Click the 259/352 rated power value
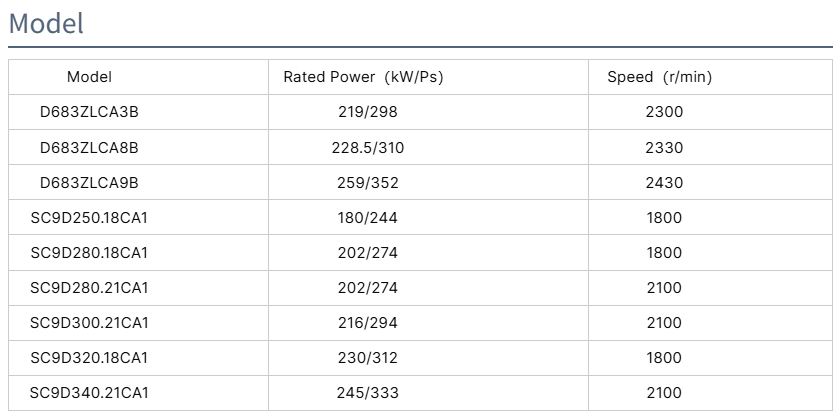The height and width of the screenshot is (415, 840). pyautogui.click(x=368, y=183)
